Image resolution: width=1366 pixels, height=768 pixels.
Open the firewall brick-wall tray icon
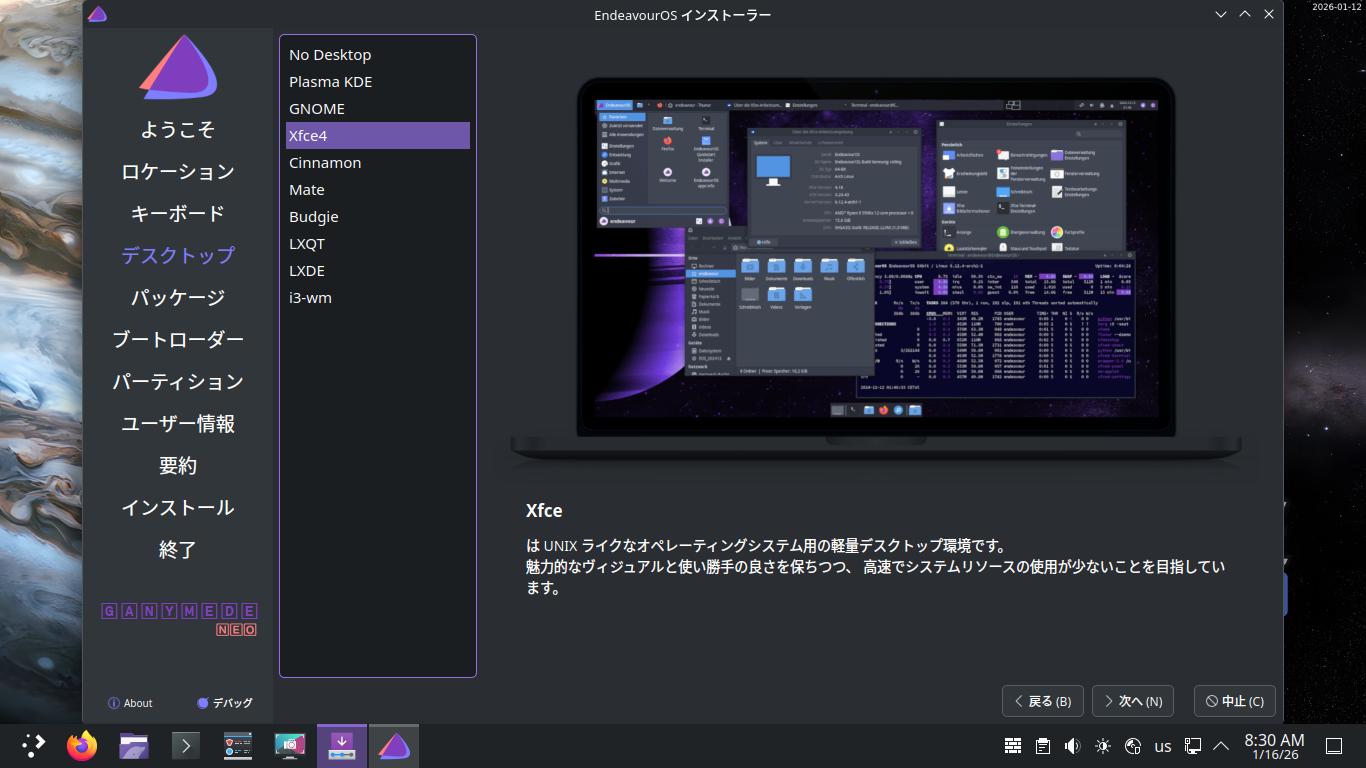tap(1013, 746)
